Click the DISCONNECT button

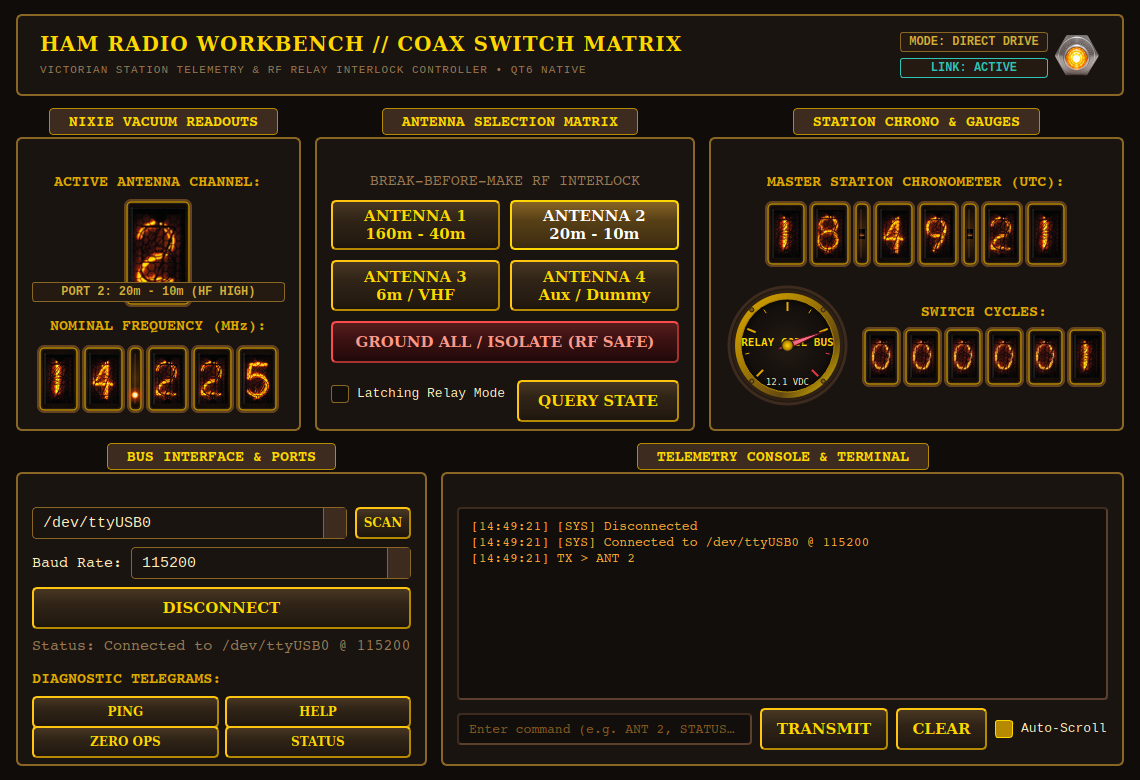(221, 608)
